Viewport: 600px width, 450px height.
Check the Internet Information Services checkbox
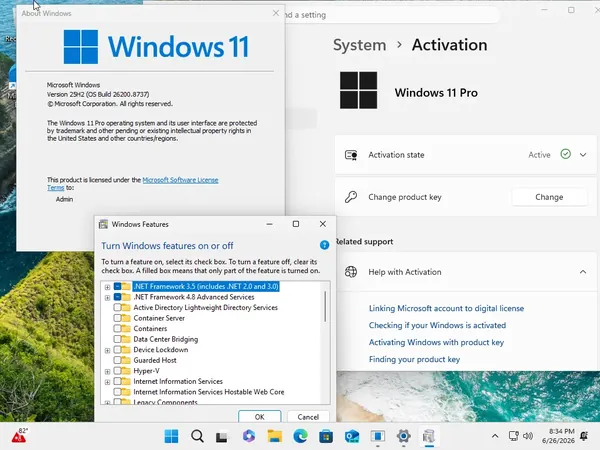[x=117, y=381]
